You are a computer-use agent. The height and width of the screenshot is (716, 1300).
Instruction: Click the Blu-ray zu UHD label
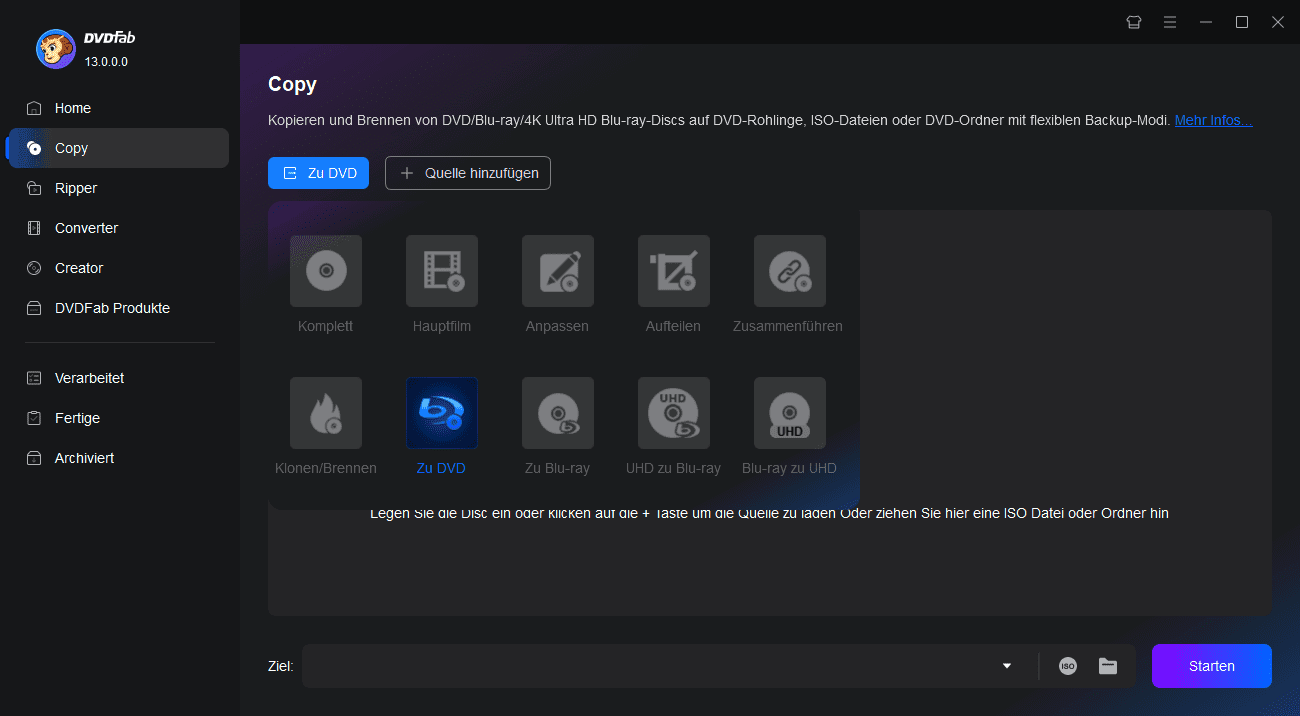[789, 468]
